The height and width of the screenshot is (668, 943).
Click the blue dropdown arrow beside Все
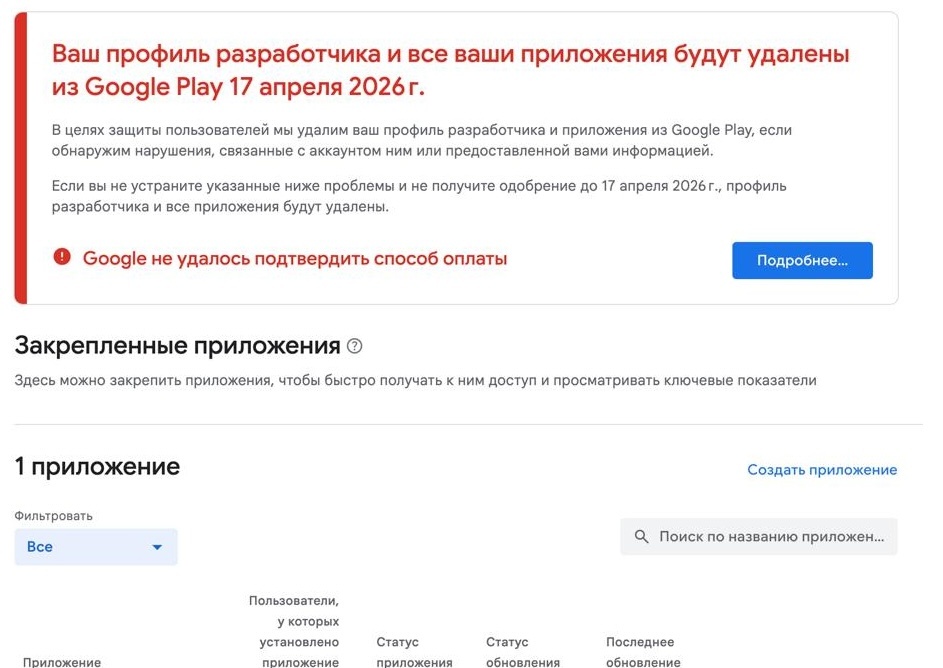pos(157,547)
